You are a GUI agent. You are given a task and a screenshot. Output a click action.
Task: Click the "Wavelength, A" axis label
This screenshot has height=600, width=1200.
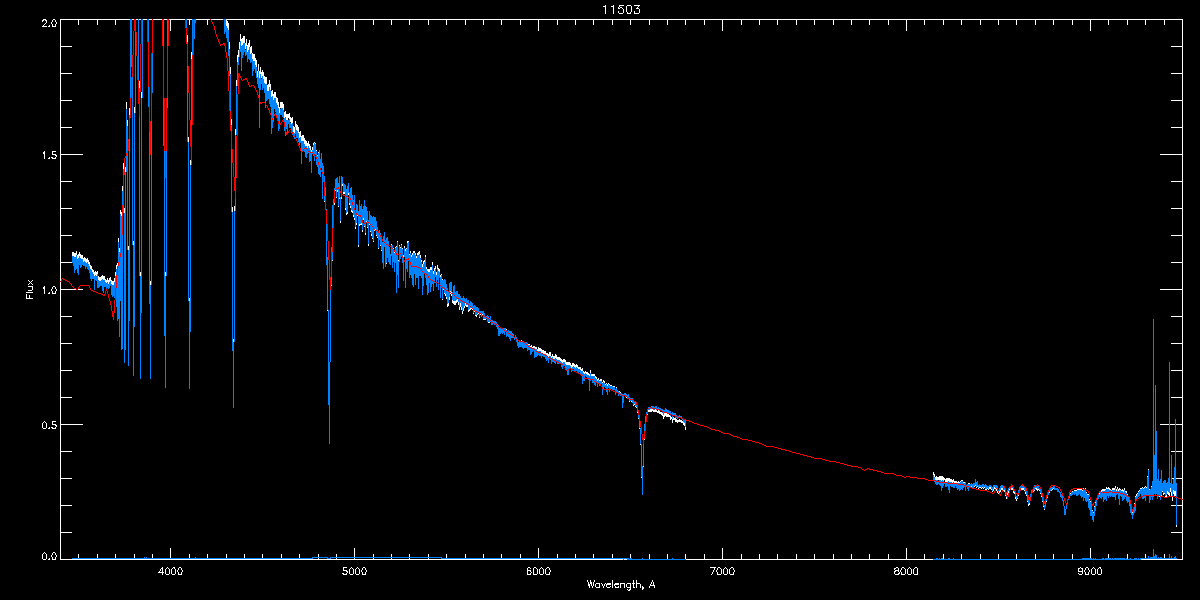coord(621,584)
